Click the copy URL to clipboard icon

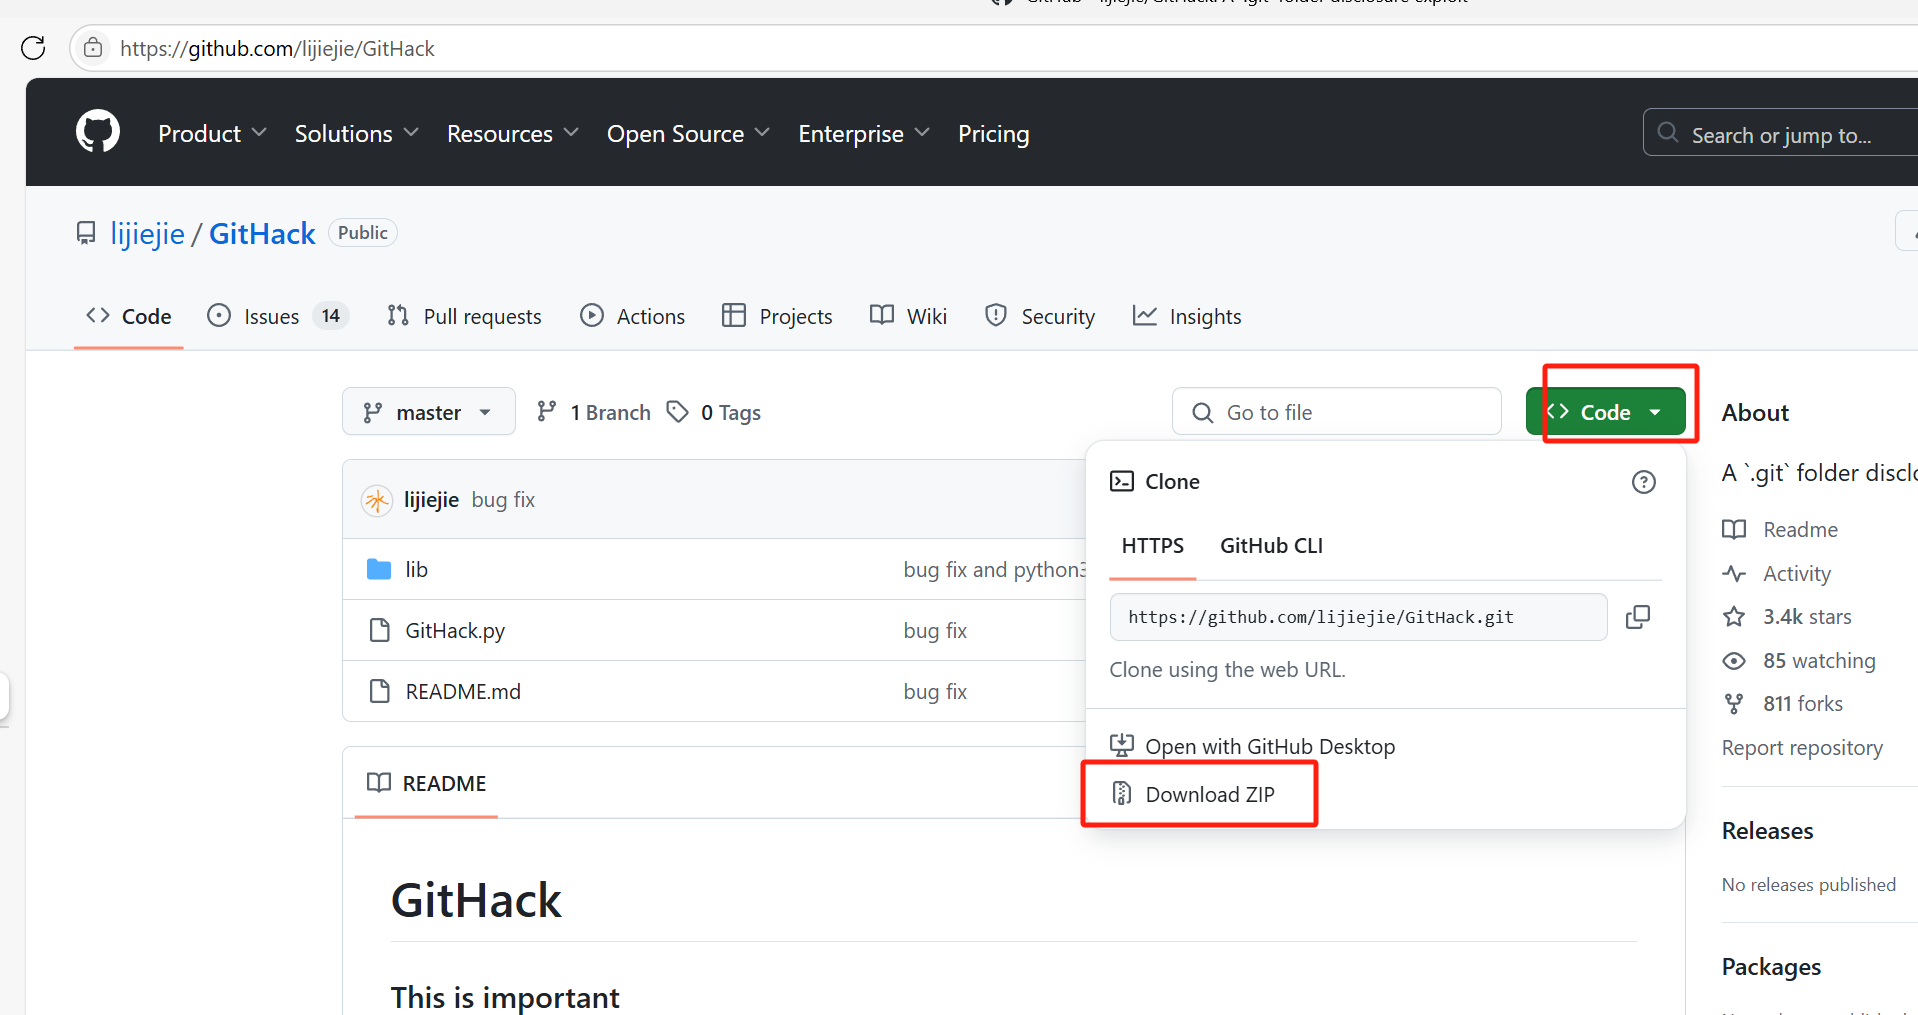point(1638,617)
